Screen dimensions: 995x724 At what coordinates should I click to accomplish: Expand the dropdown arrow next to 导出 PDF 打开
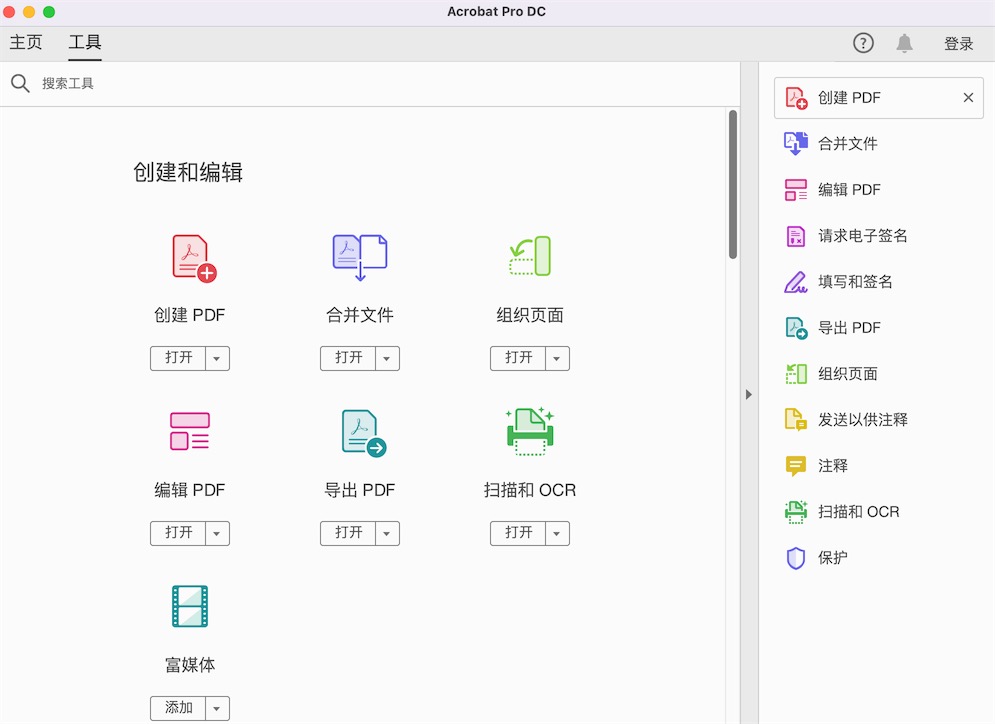(x=387, y=534)
